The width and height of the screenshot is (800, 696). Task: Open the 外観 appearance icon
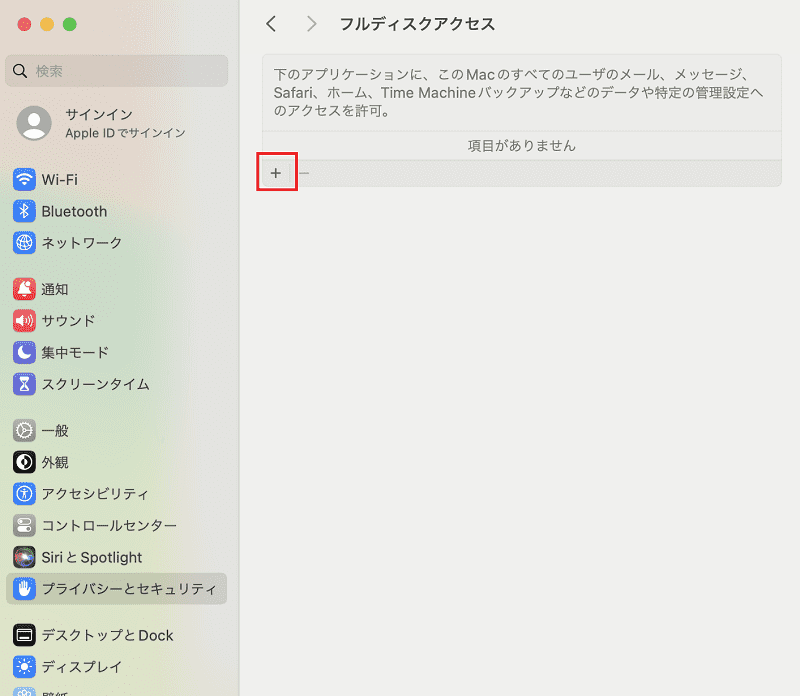click(x=24, y=462)
